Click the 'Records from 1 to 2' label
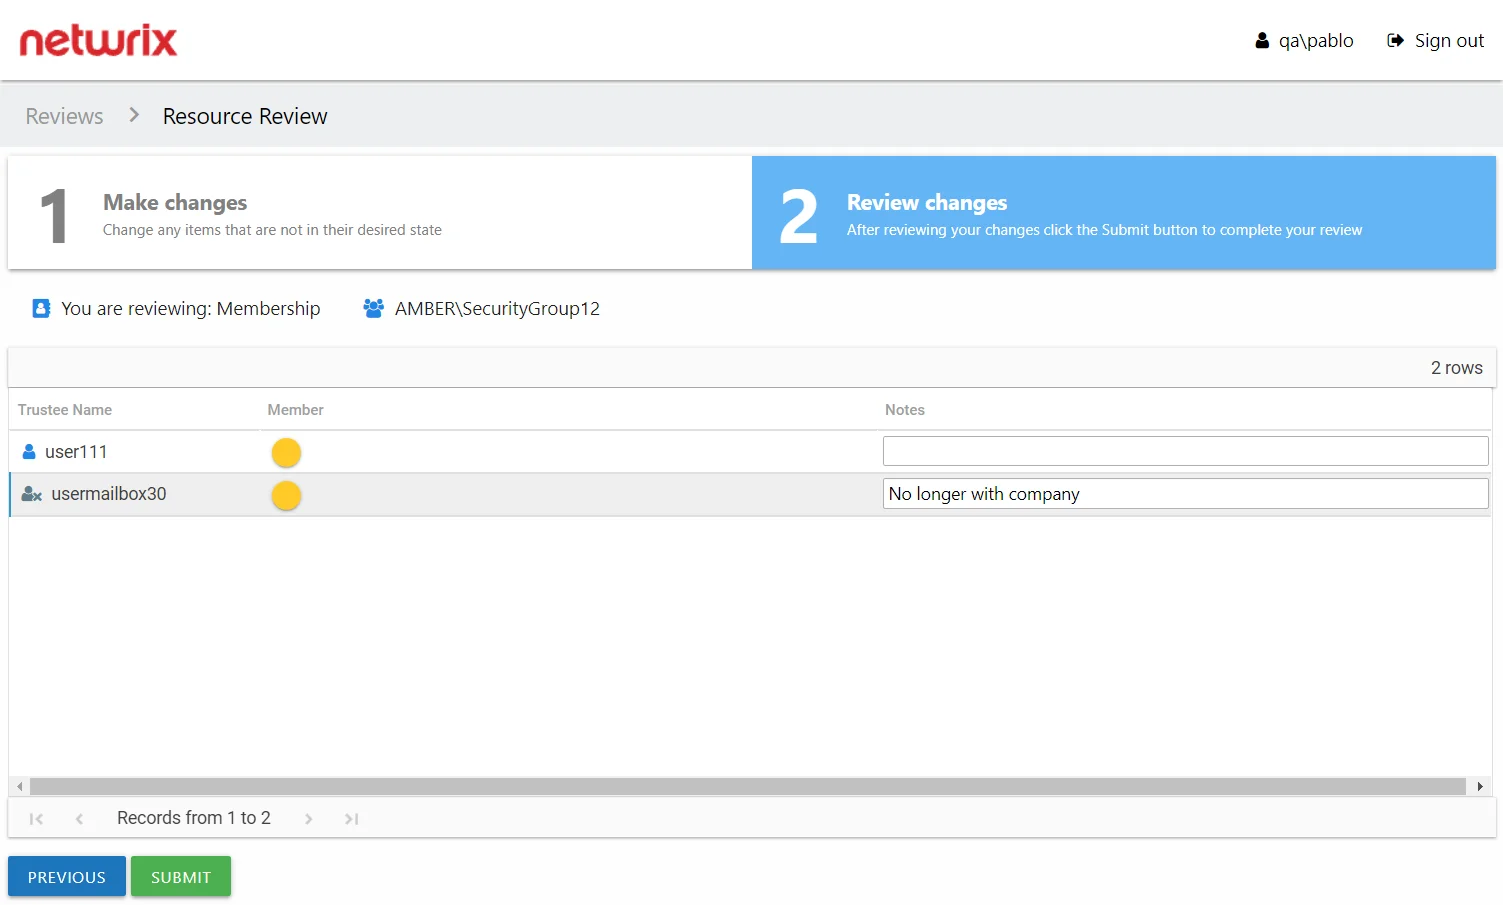Image resolution: width=1503 pixels, height=905 pixels. click(x=194, y=818)
